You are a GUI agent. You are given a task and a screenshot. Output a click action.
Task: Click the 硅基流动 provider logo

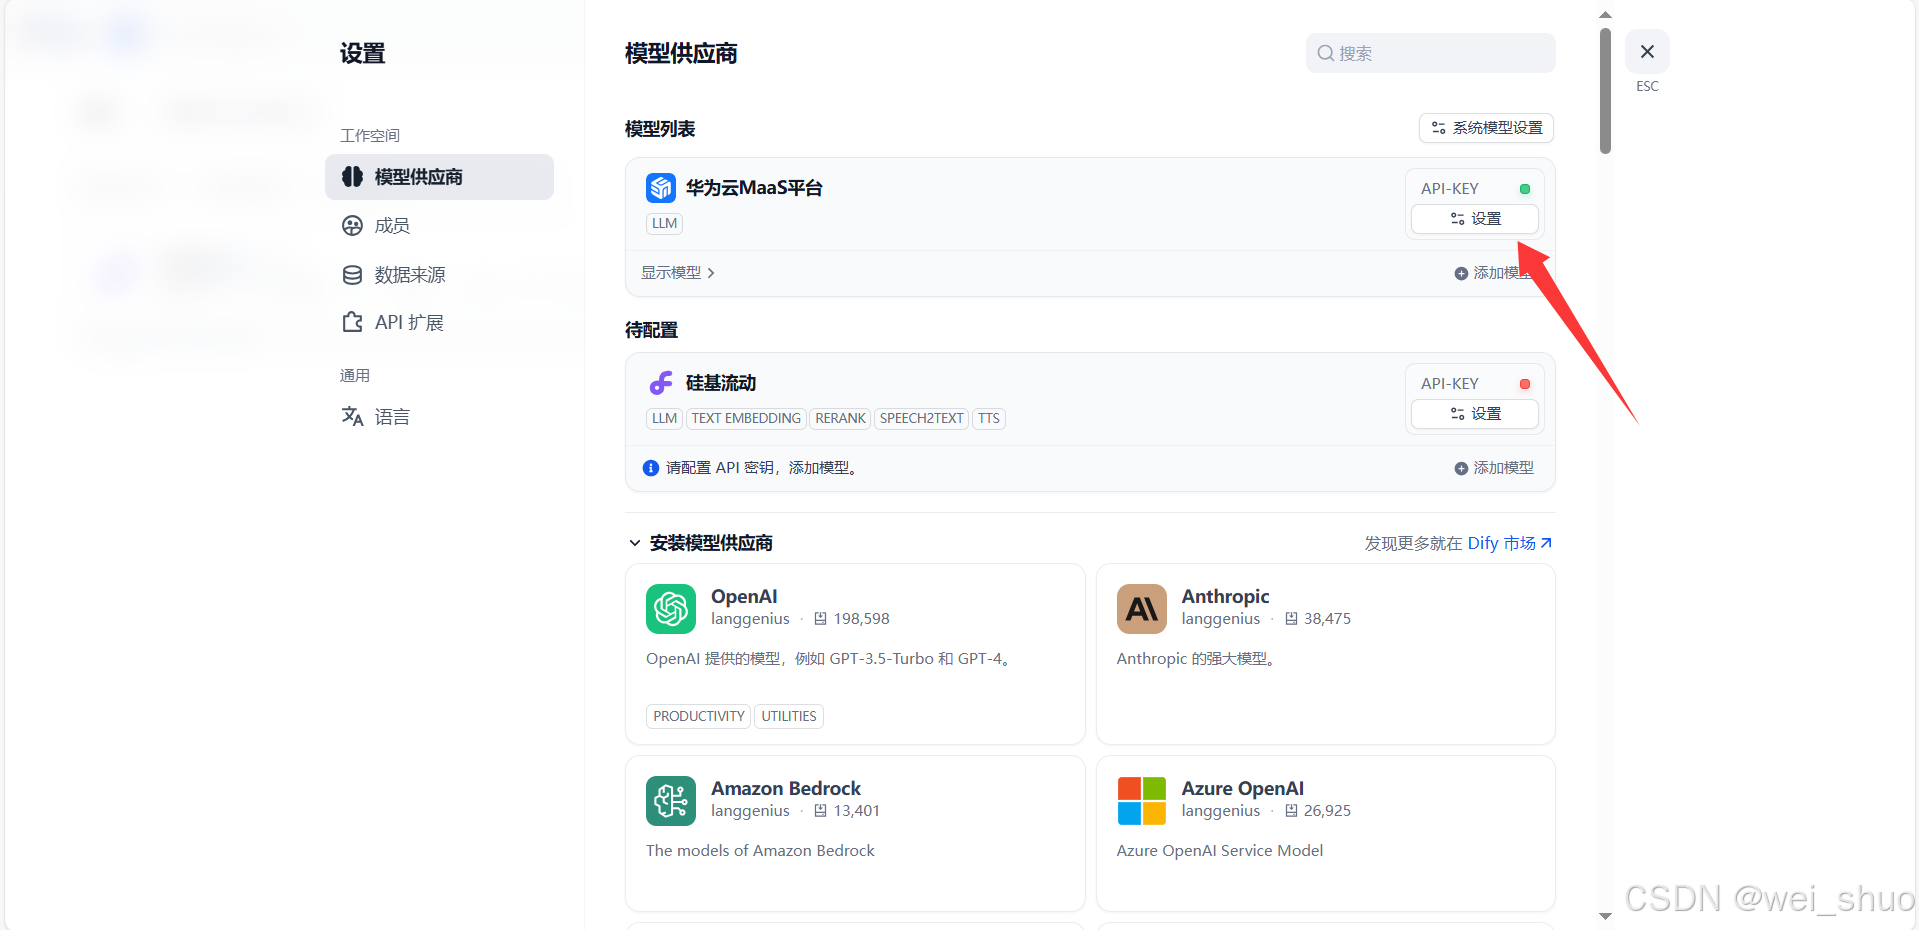(x=661, y=383)
